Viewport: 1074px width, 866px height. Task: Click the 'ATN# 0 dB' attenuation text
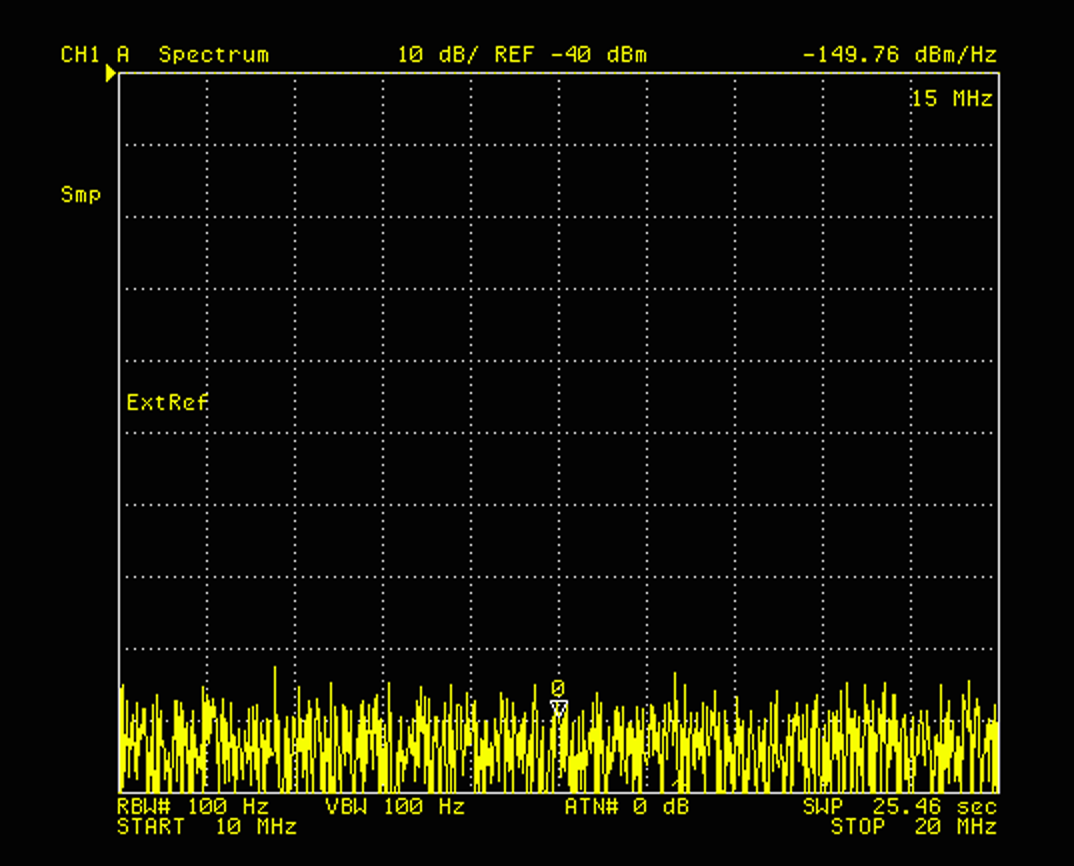click(x=627, y=806)
